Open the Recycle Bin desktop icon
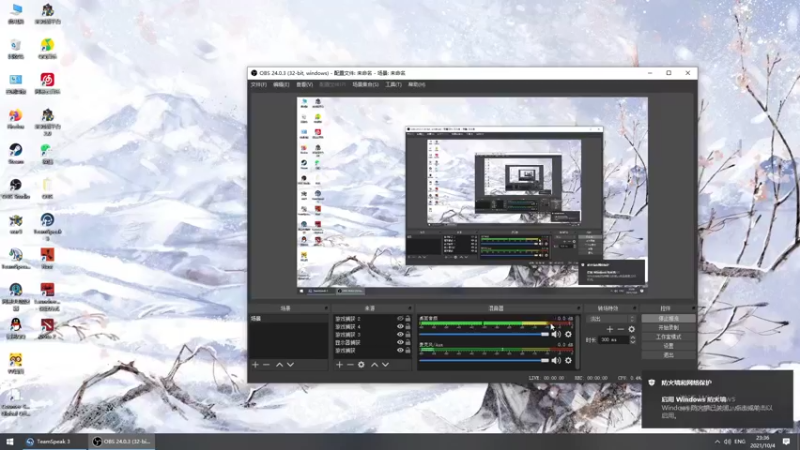The width and height of the screenshot is (800, 450). click(16, 49)
